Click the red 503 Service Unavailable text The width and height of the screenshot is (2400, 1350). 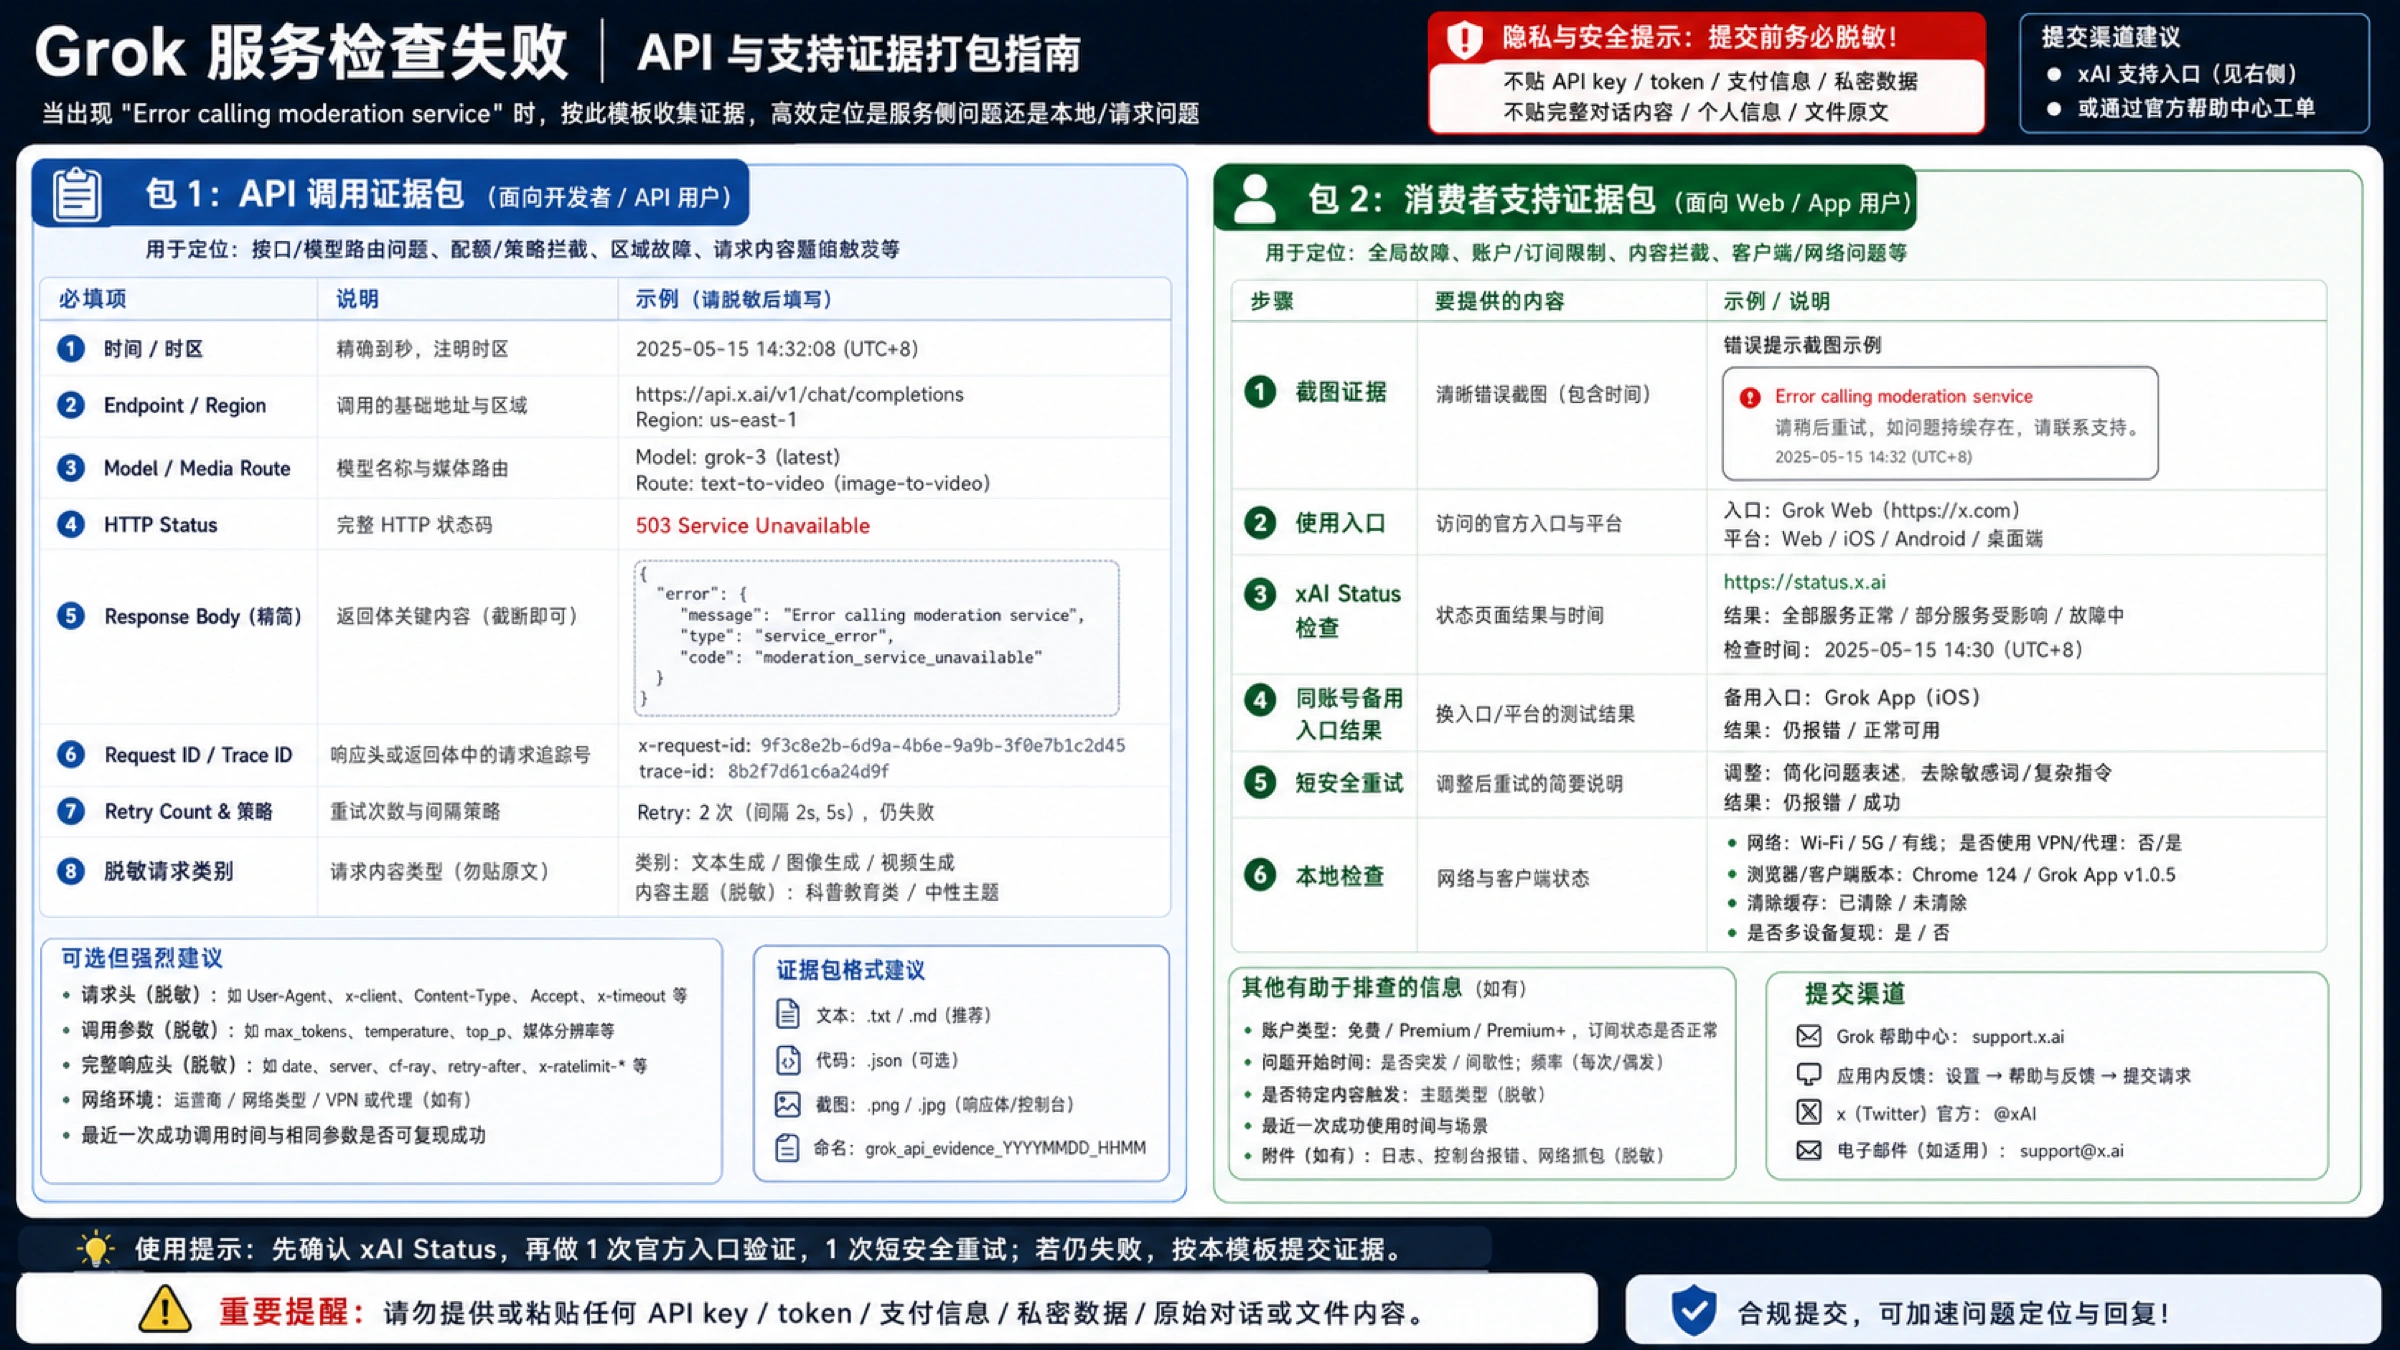pos(752,525)
